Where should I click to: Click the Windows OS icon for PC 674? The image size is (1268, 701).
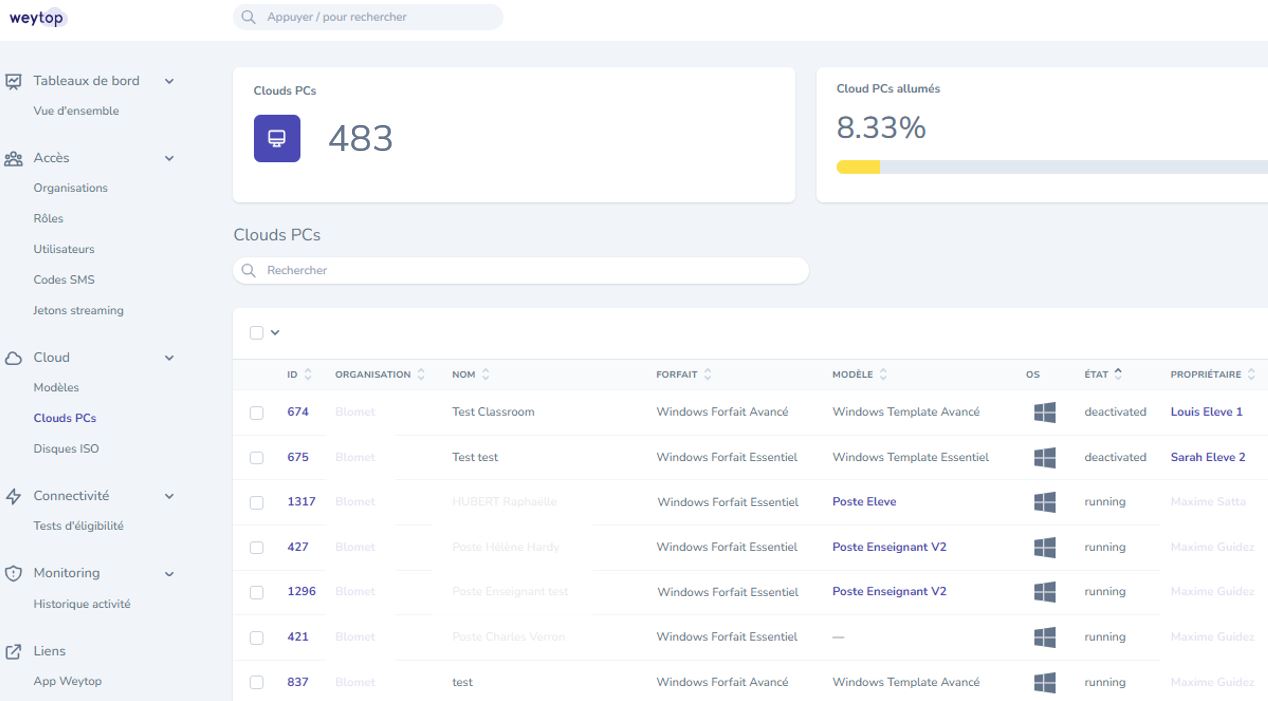click(x=1045, y=411)
